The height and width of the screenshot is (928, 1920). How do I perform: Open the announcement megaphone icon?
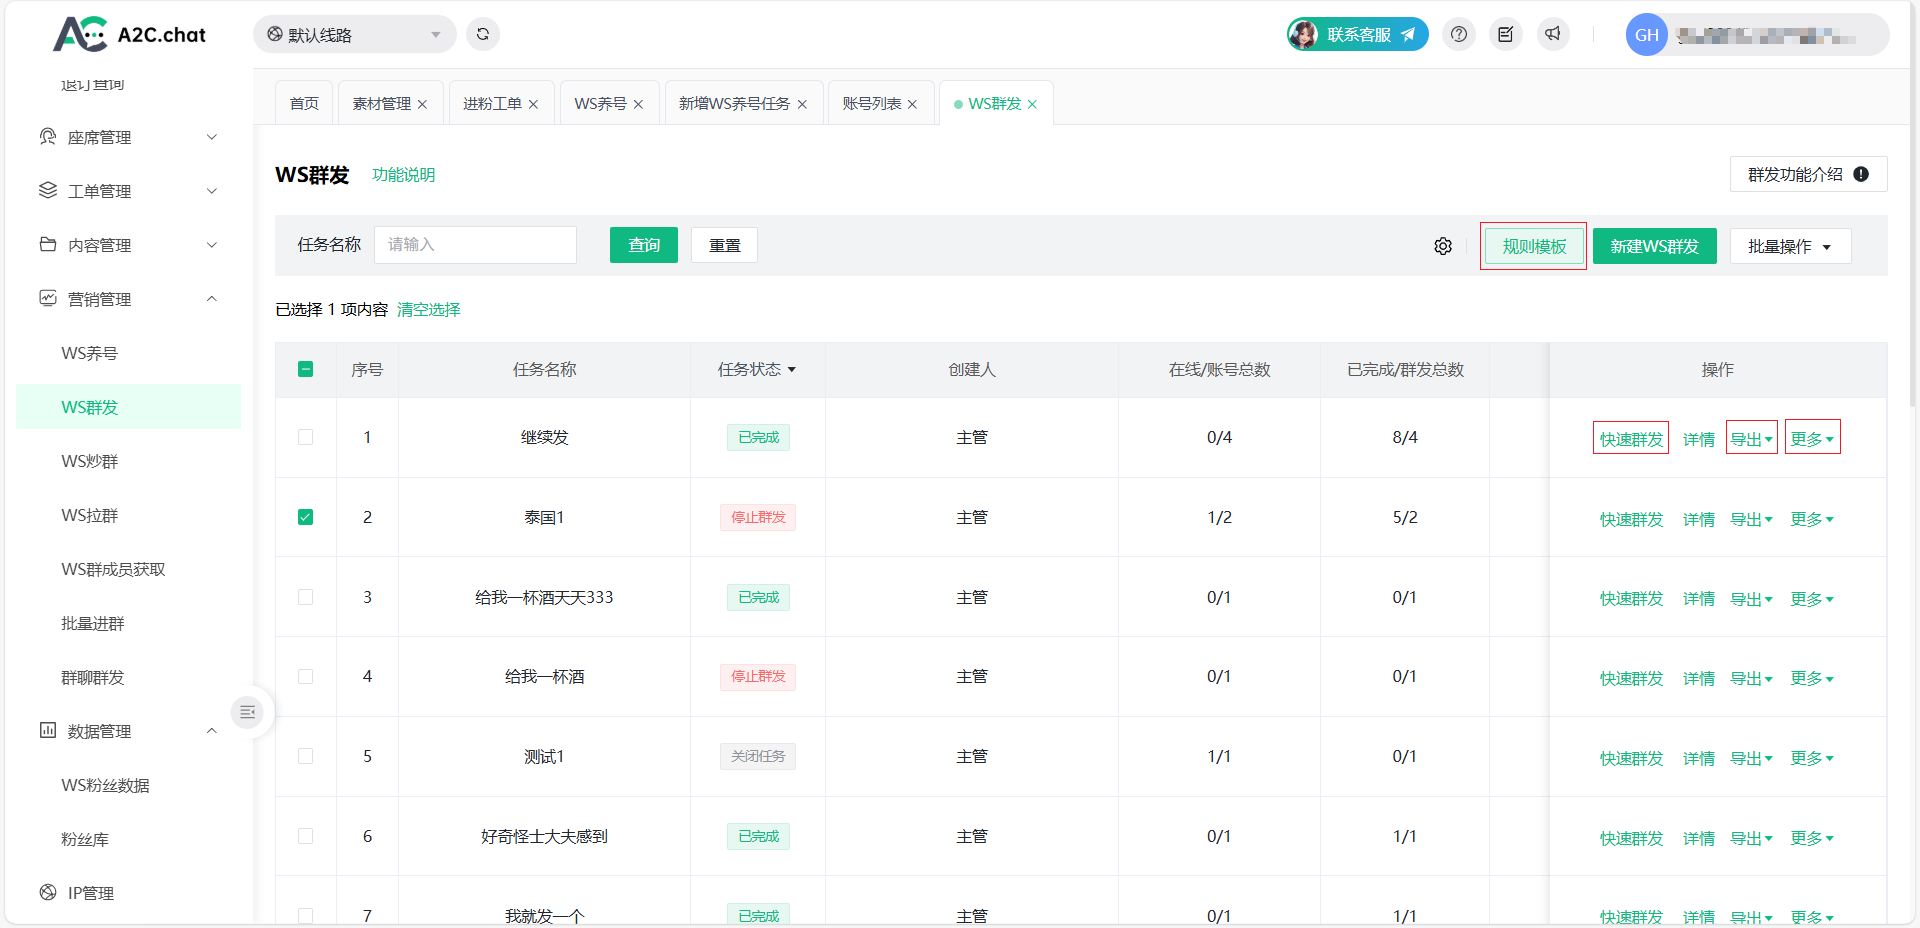point(1553,34)
